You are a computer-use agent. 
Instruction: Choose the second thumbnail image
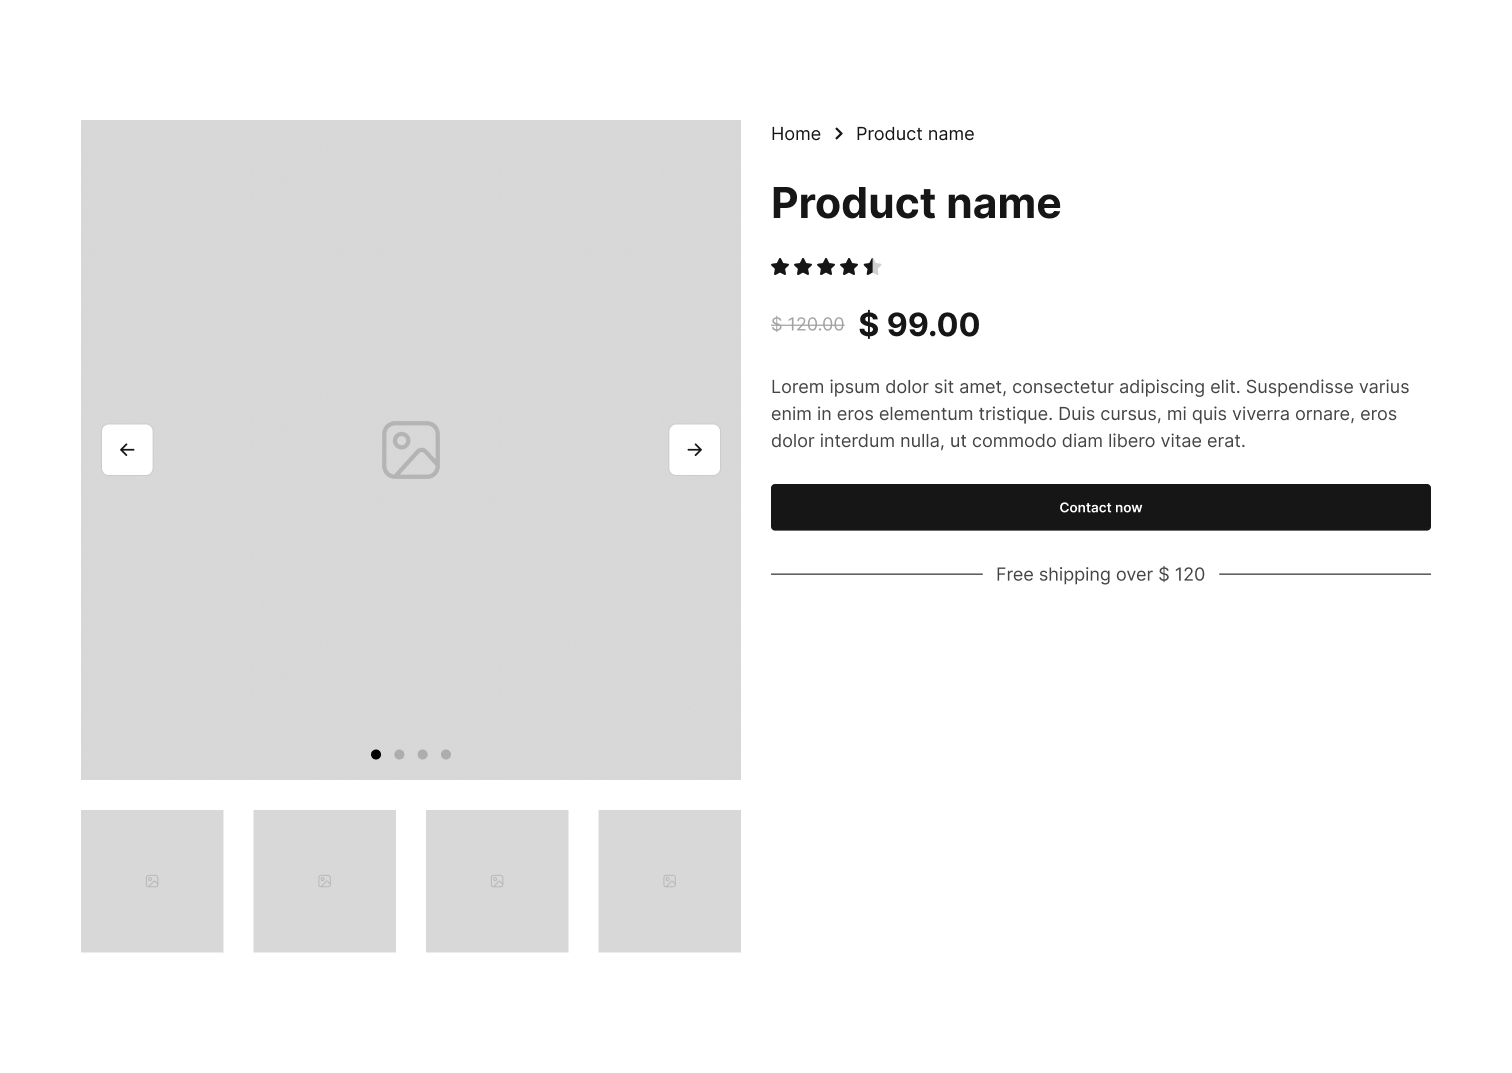point(325,881)
